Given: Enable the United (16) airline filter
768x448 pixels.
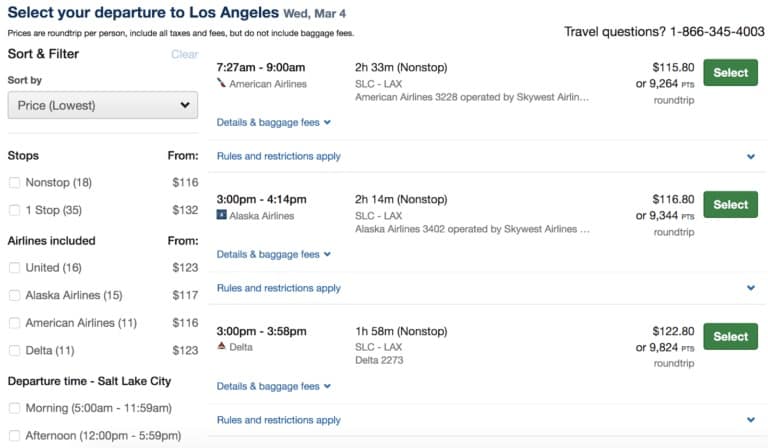Looking at the screenshot, I should 15,267.
